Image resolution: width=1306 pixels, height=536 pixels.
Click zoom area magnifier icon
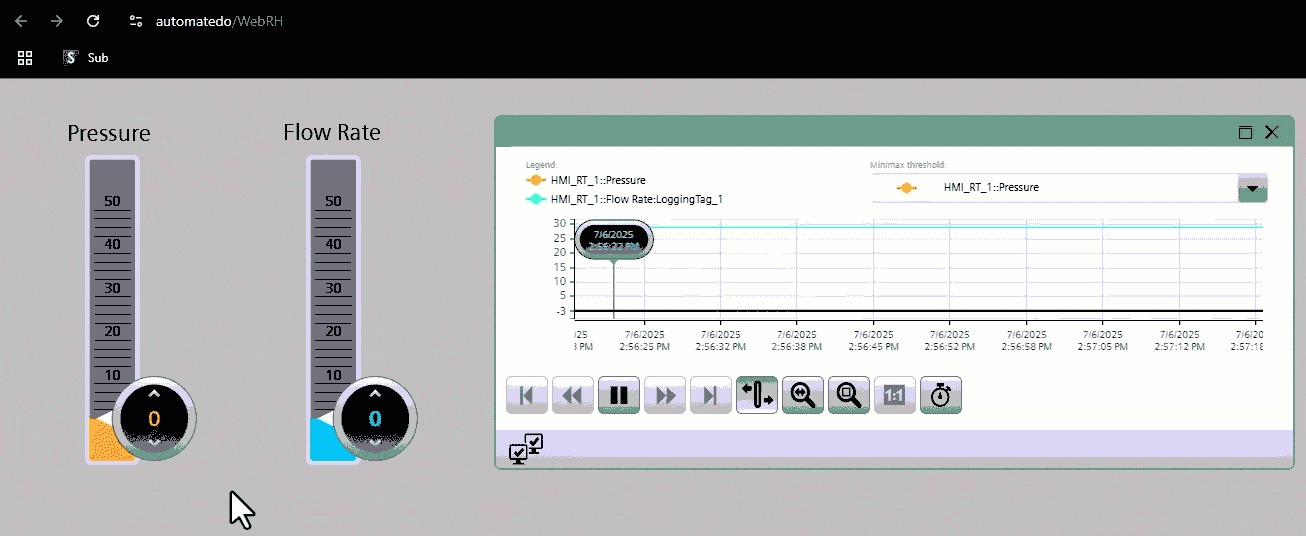[849, 395]
